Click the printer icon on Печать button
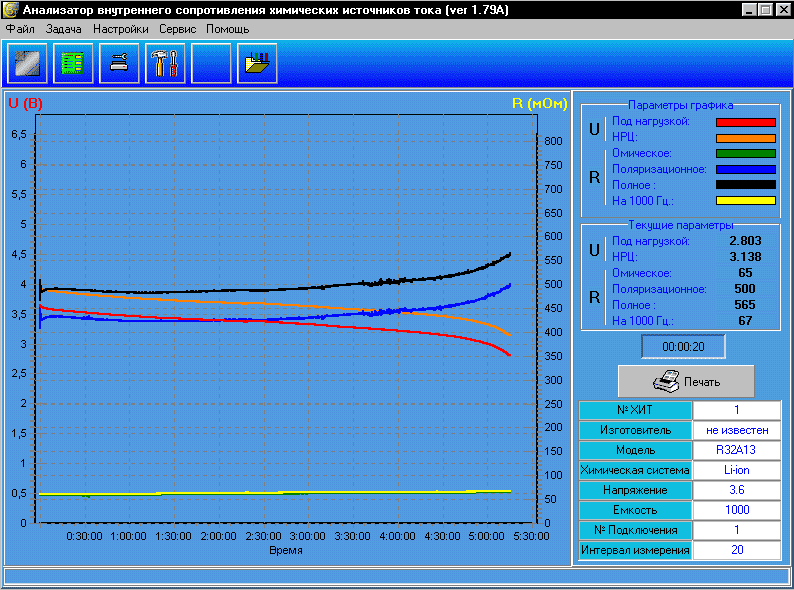Viewport: 794px width, 590px height. (666, 381)
